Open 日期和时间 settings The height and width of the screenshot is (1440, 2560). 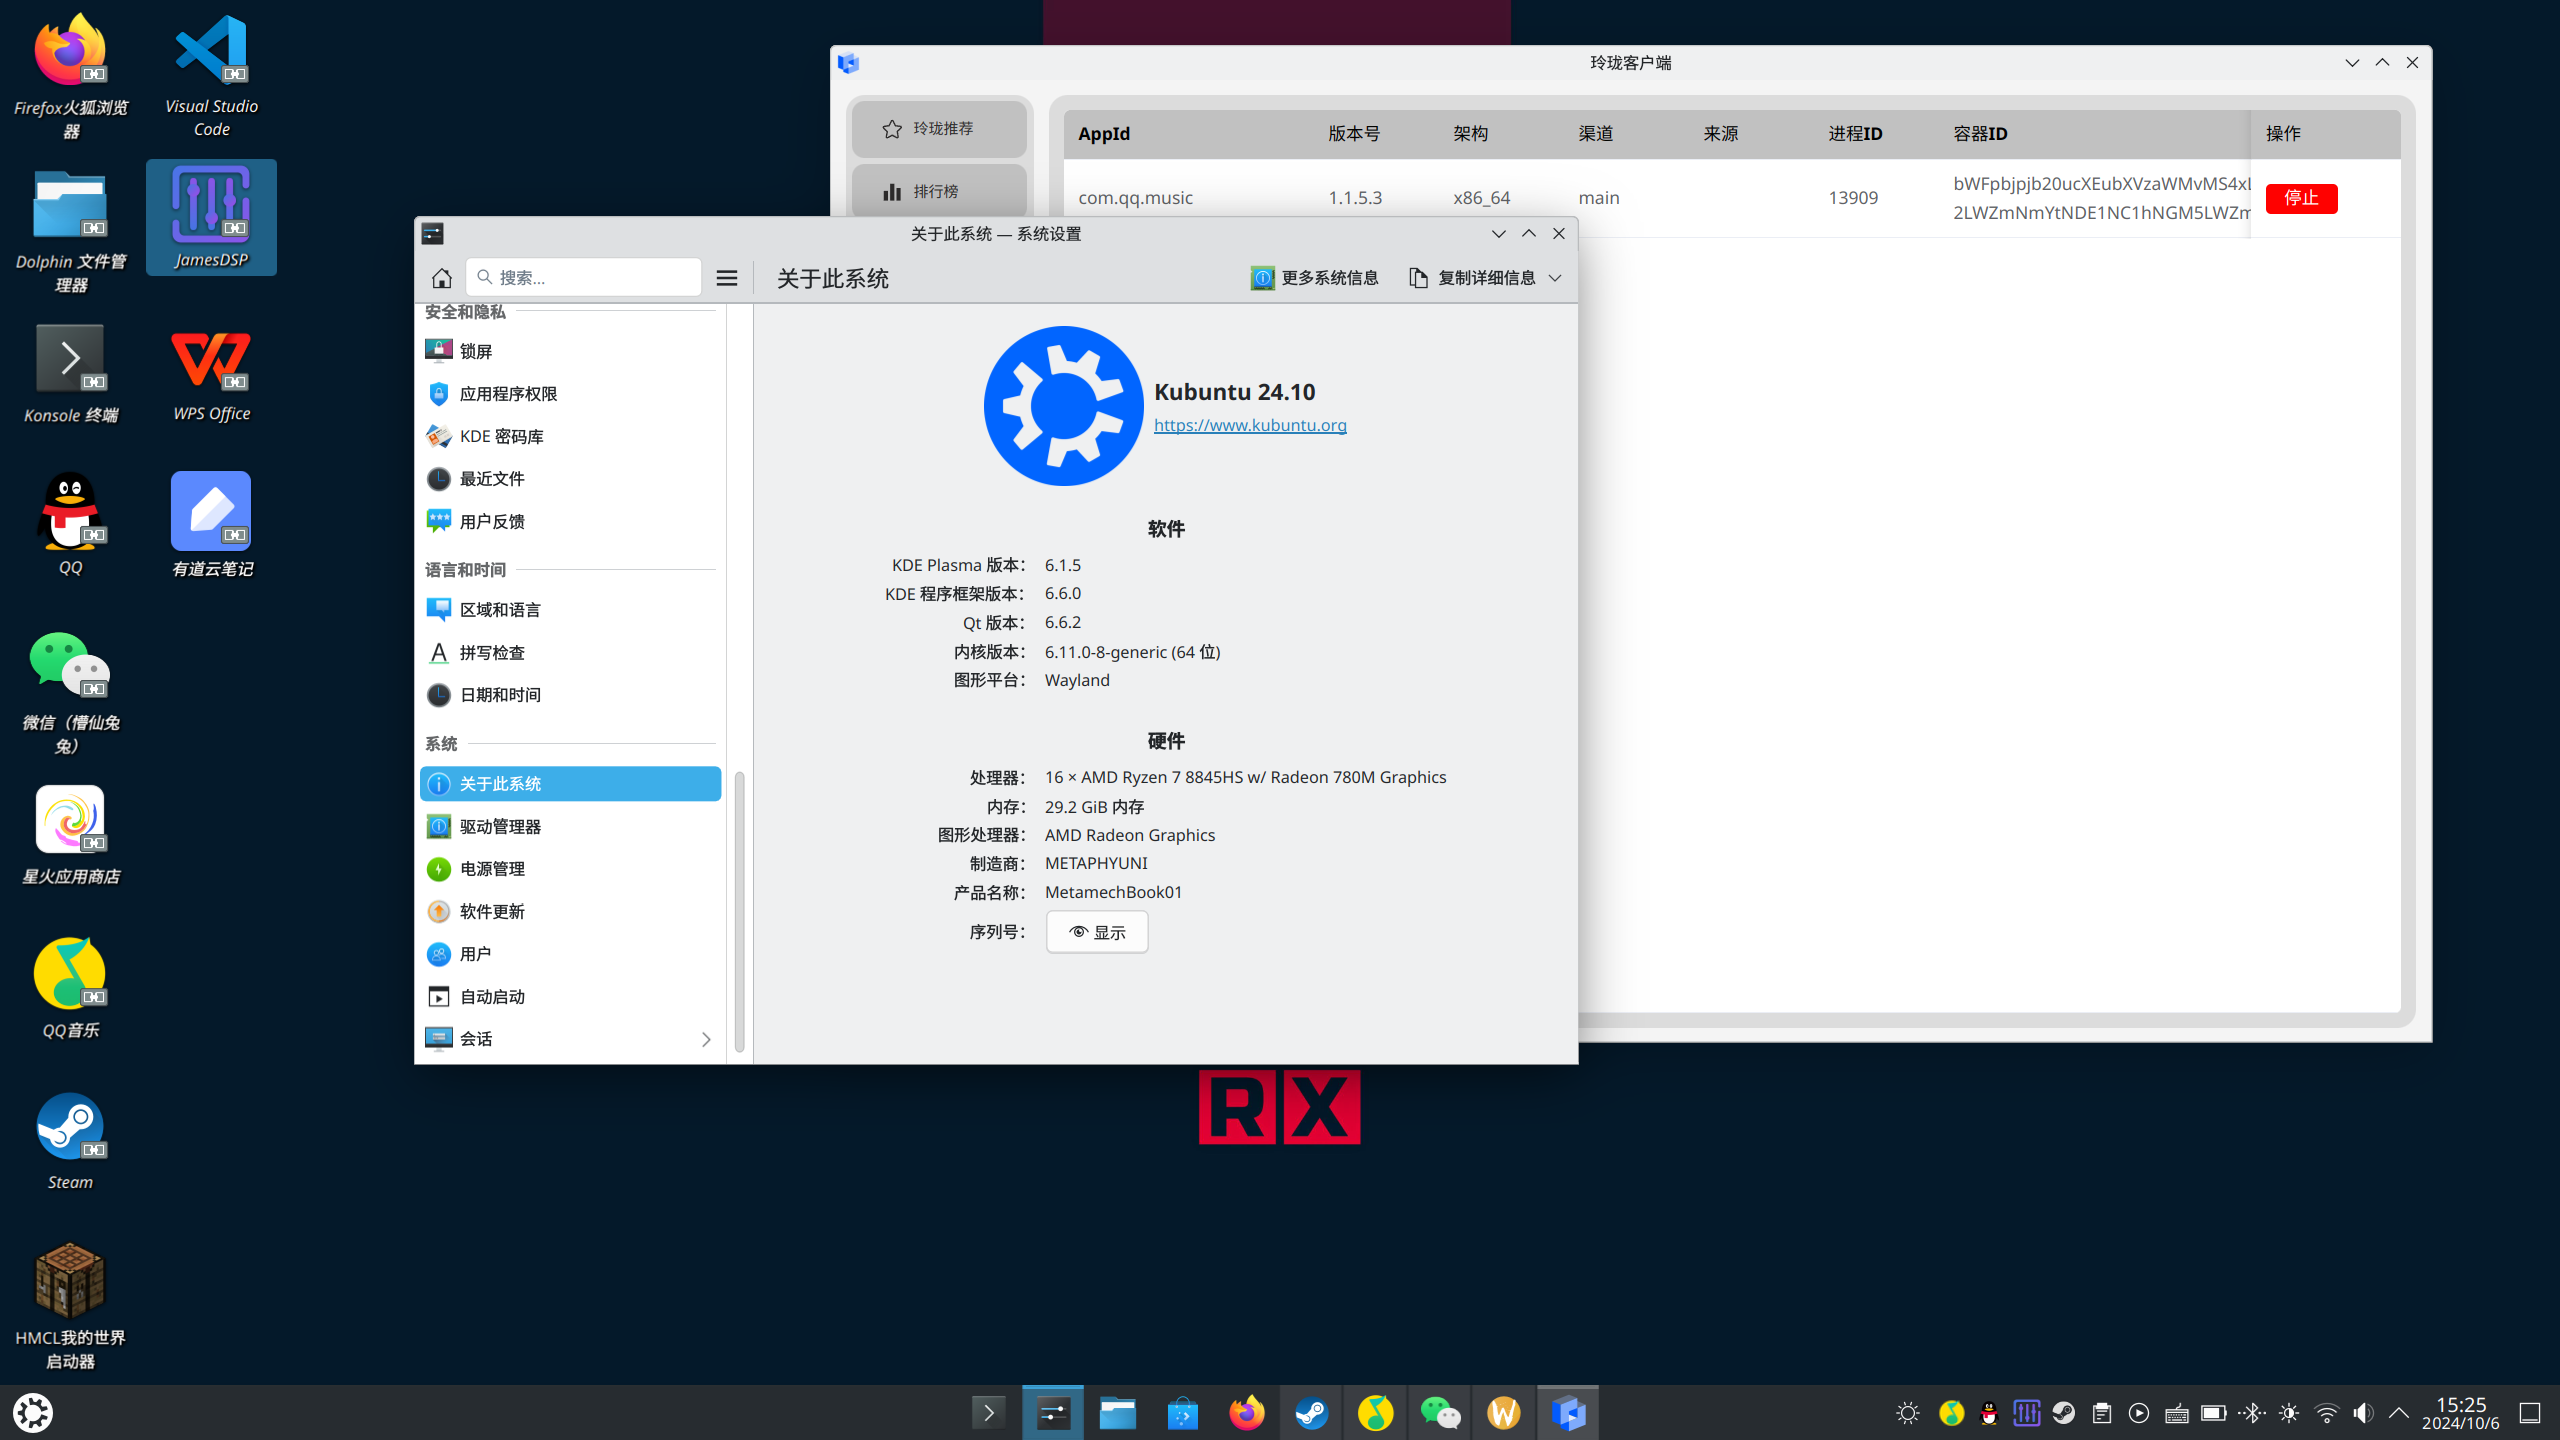(570, 695)
